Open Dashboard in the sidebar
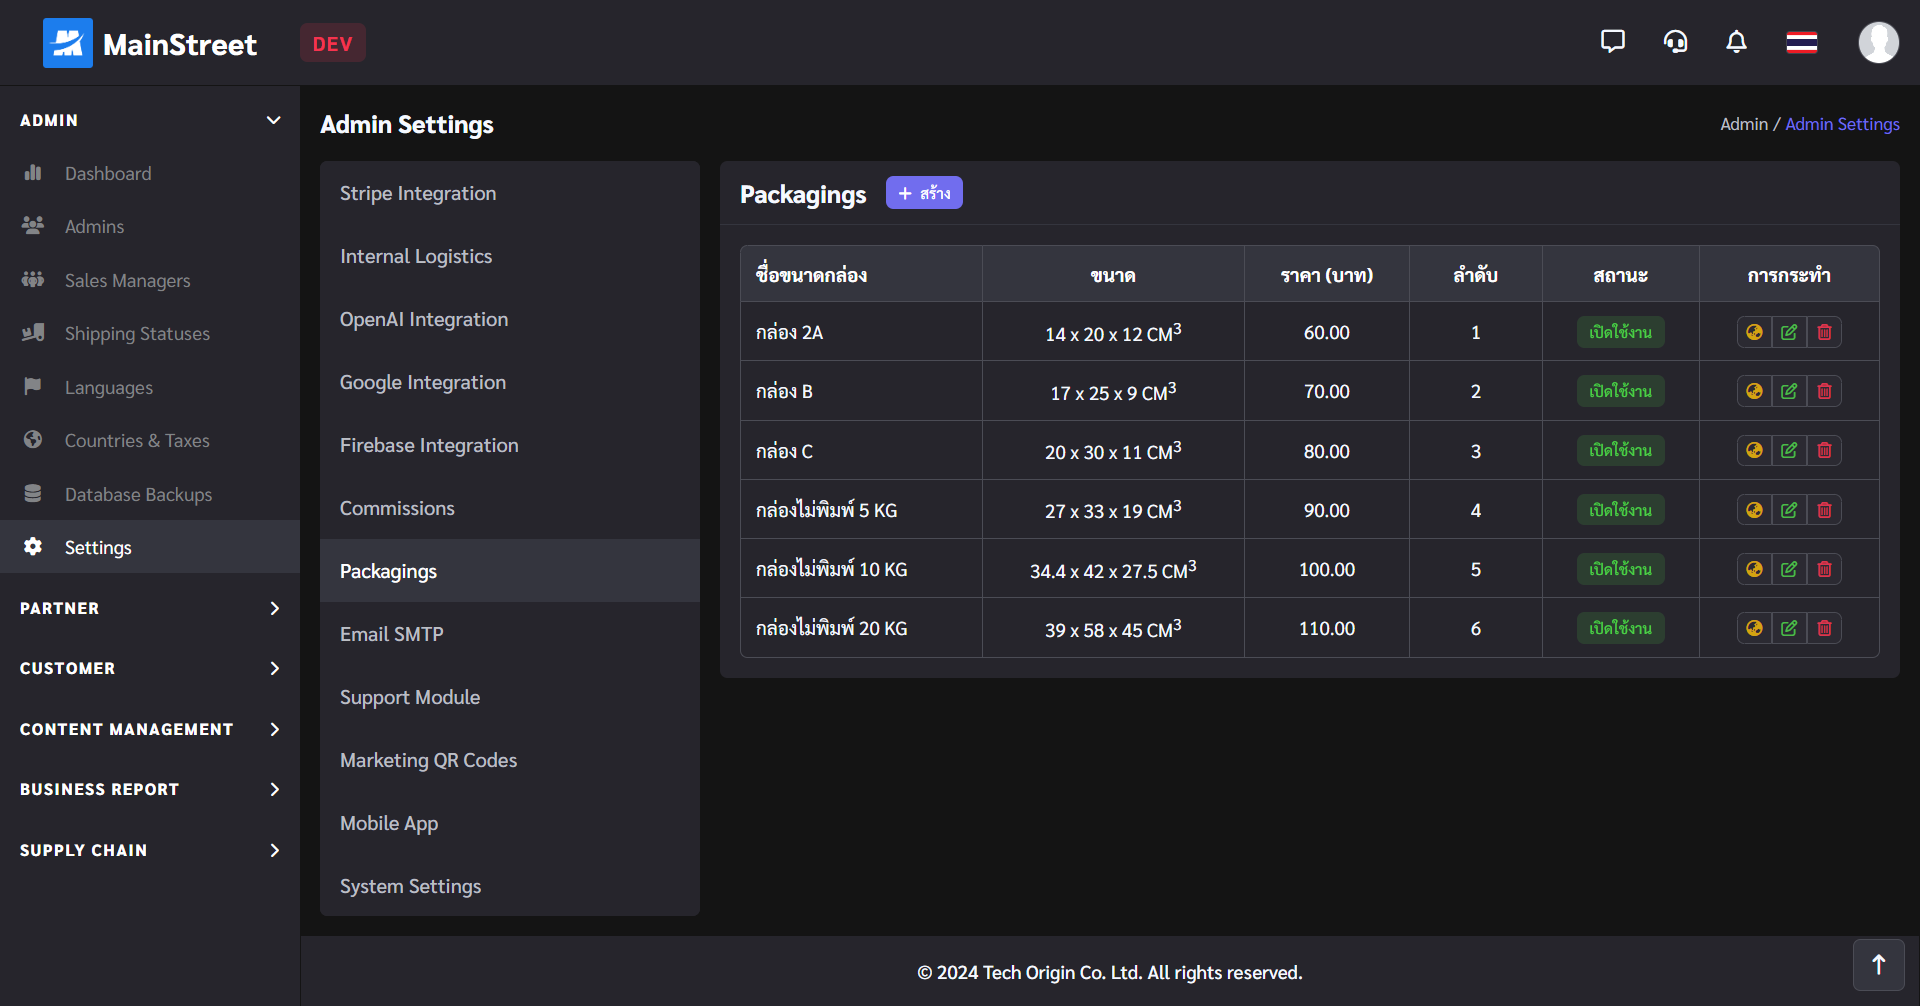1920x1006 pixels. tap(150, 173)
